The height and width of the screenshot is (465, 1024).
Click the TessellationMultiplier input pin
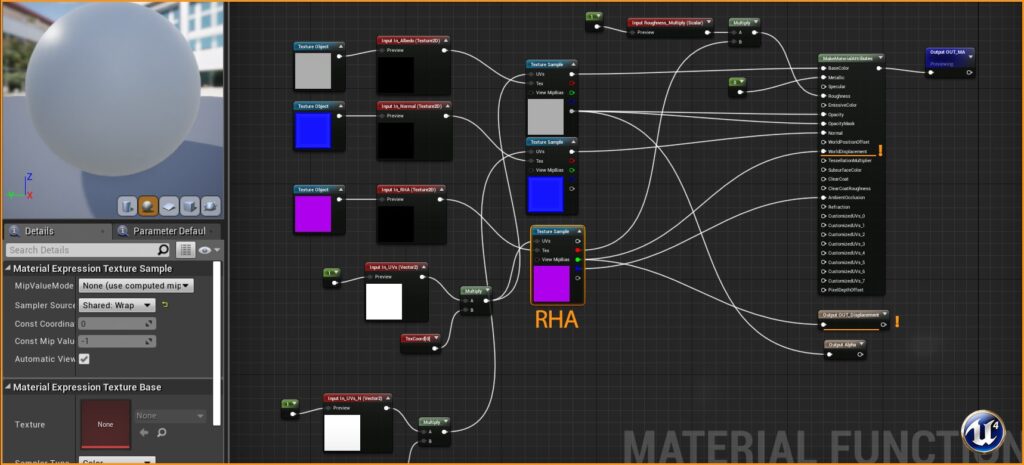click(x=823, y=160)
